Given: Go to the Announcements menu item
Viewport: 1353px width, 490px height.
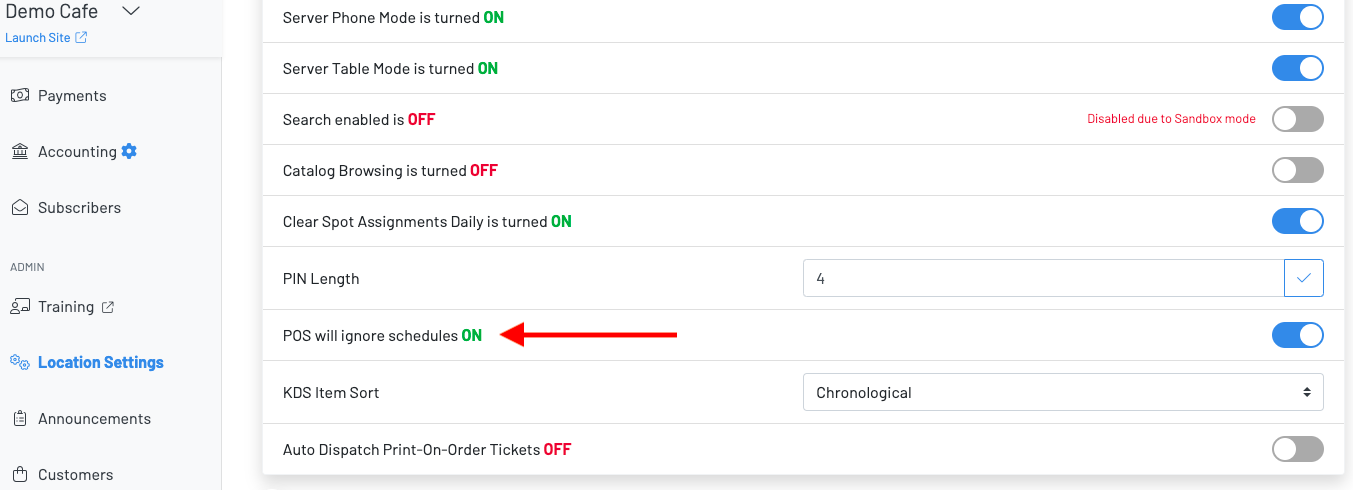Looking at the screenshot, I should pos(94,419).
